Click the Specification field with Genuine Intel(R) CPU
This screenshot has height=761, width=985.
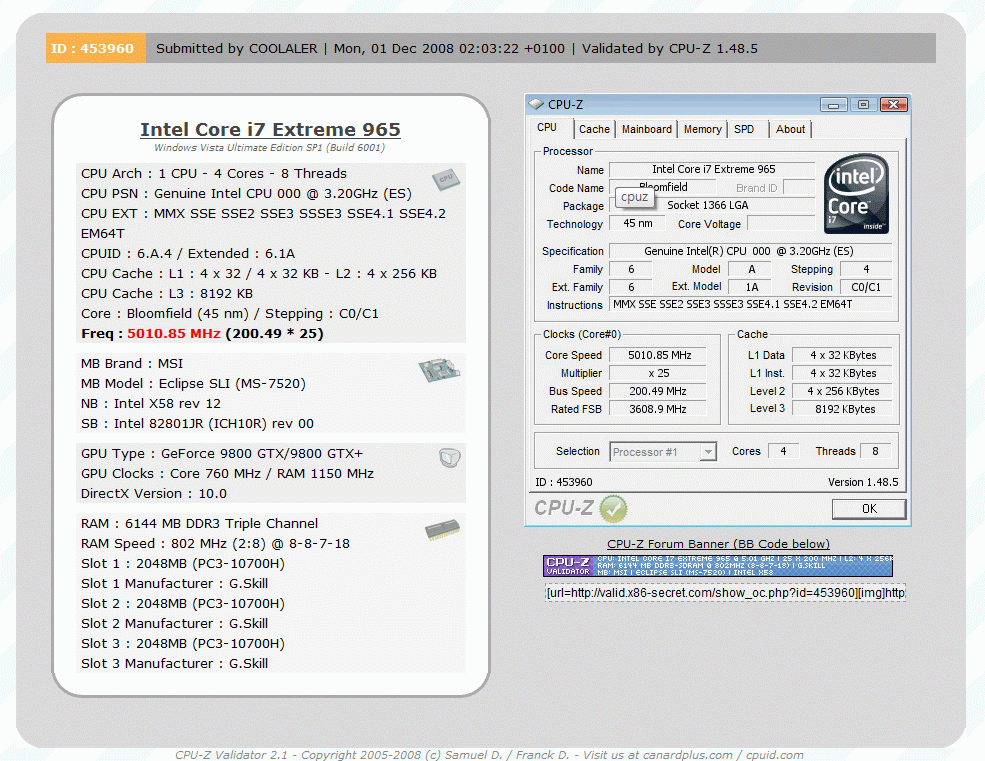coord(751,251)
